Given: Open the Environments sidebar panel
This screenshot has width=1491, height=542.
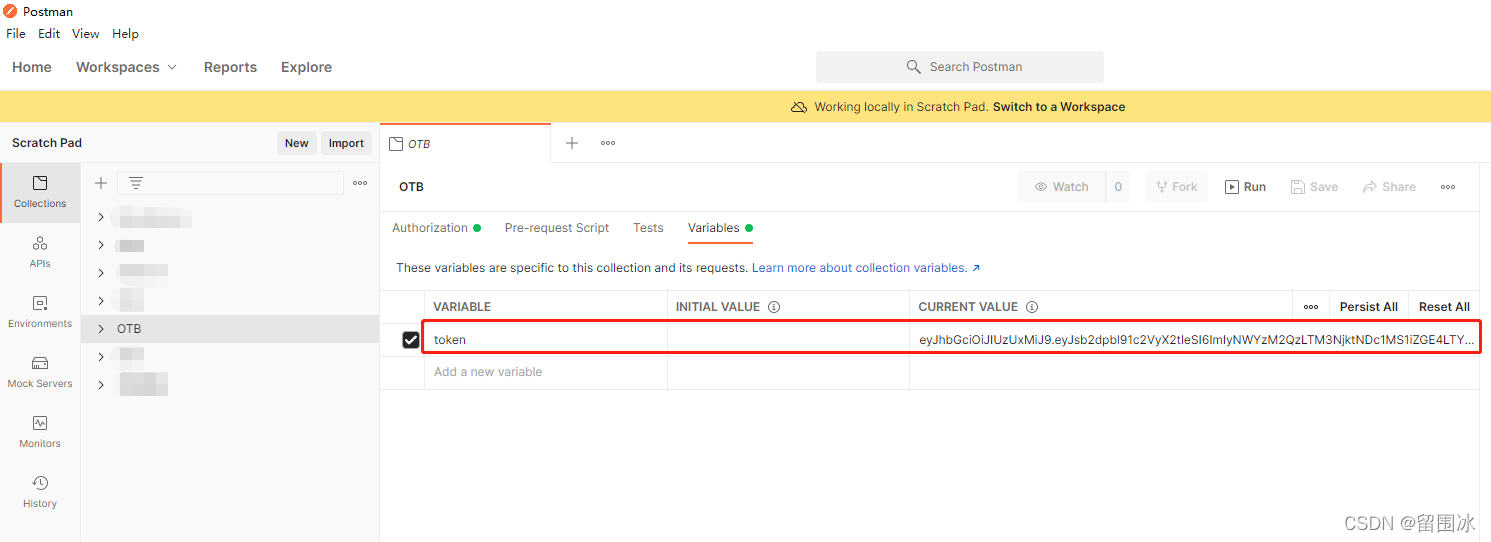Looking at the screenshot, I should tap(40, 312).
